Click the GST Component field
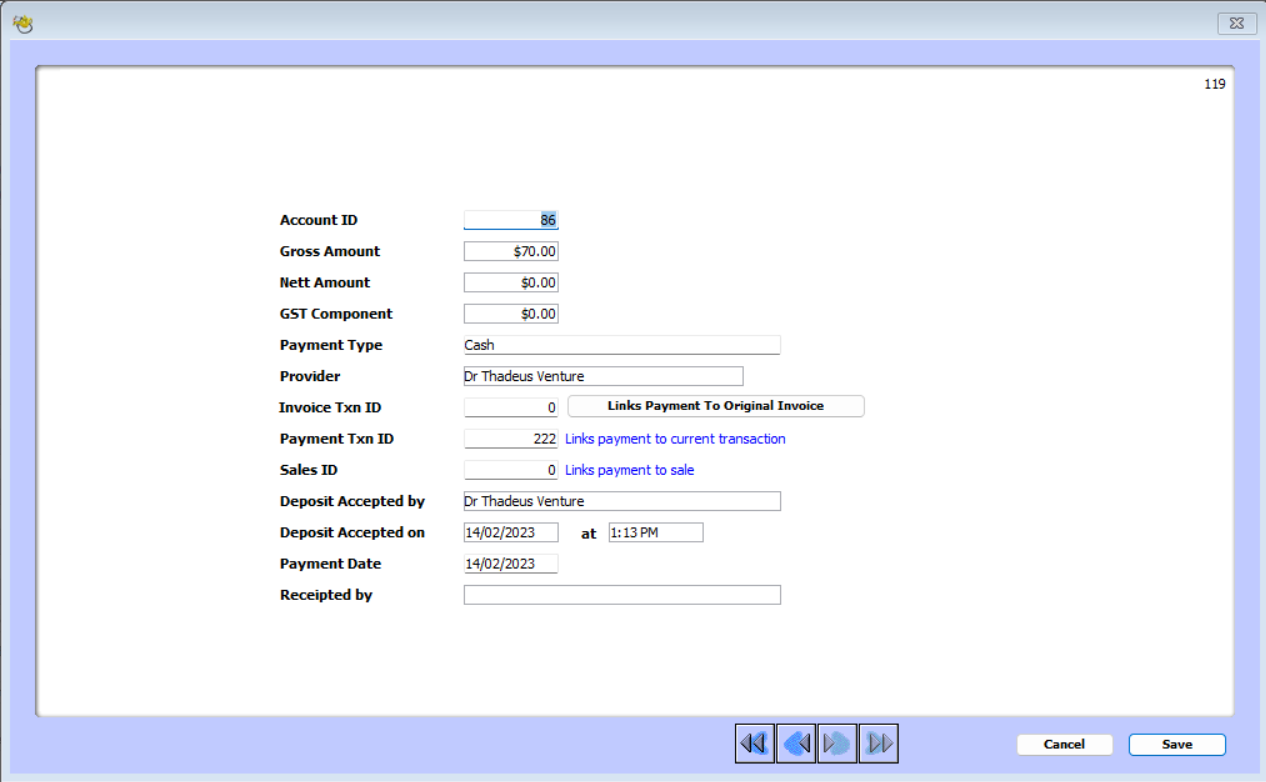The image size is (1266, 782). click(x=511, y=313)
